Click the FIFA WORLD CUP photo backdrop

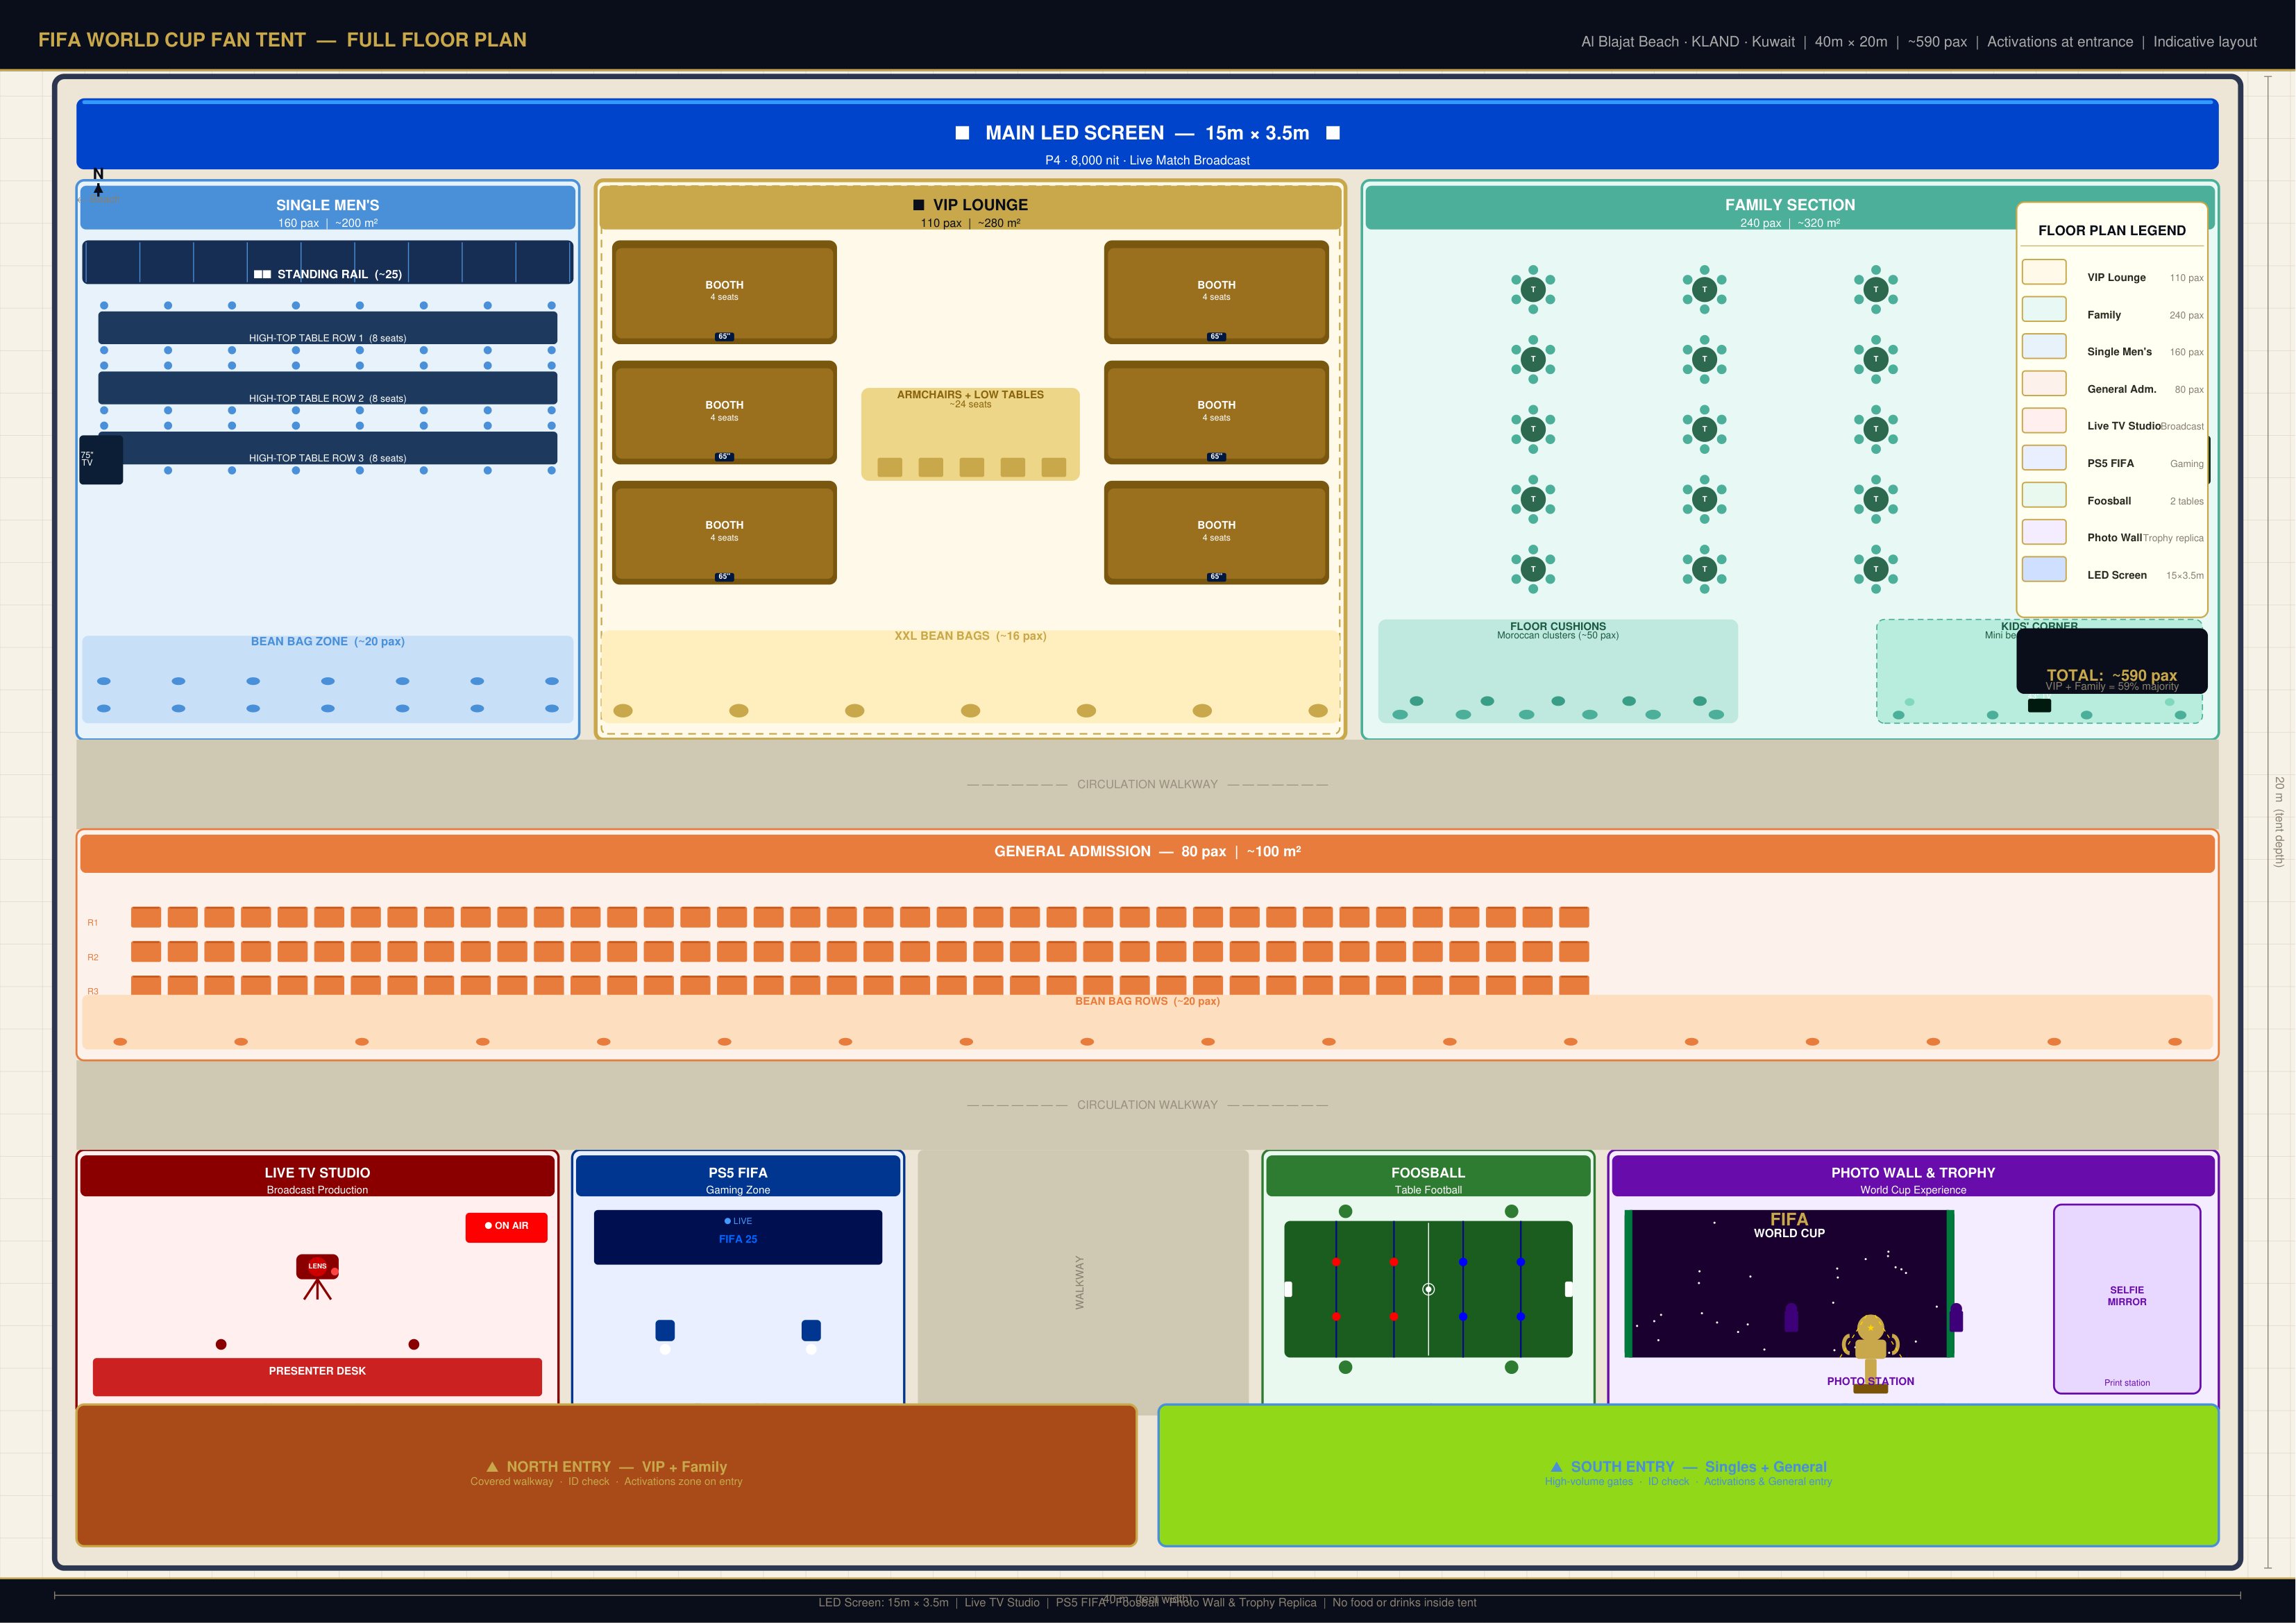click(1789, 1284)
